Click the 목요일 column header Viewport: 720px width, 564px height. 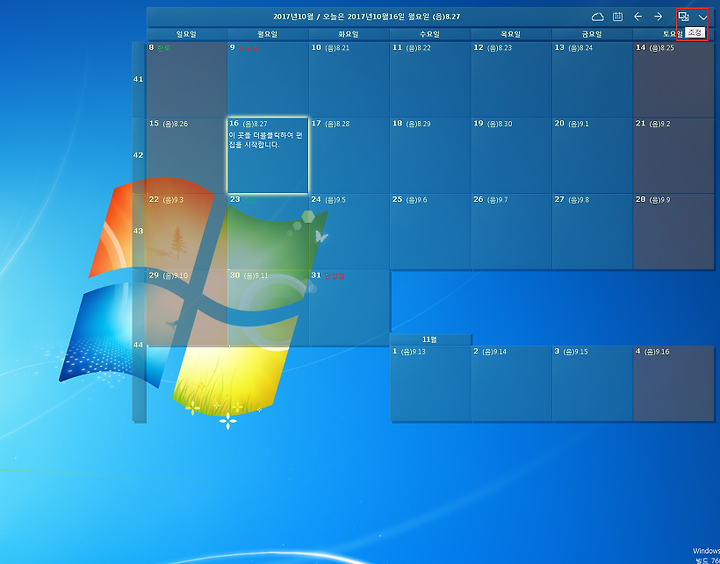511,34
